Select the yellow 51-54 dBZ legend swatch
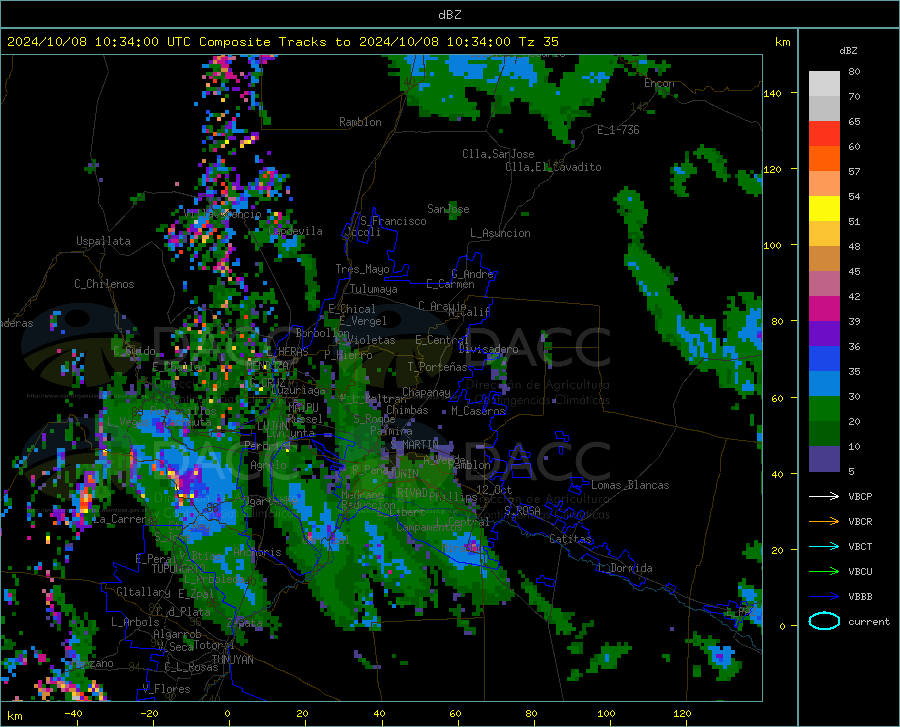Viewport: 900px width, 727px height. pyautogui.click(x=824, y=209)
